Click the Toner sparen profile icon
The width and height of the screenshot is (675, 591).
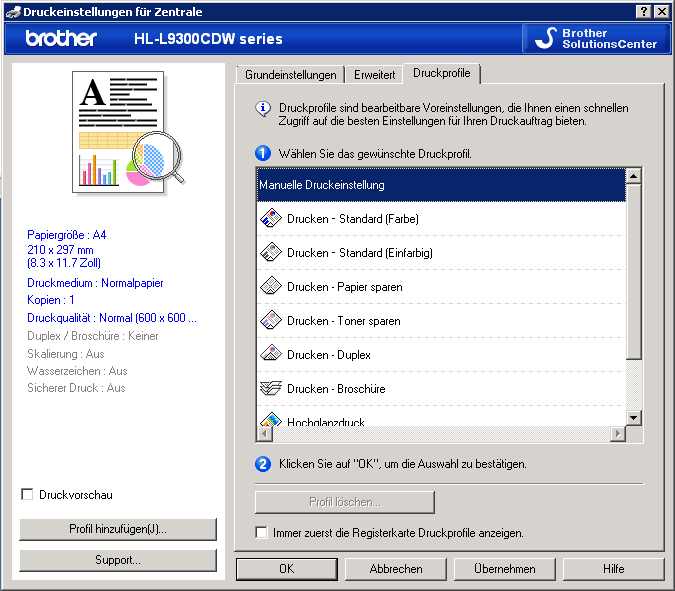tap(271, 320)
